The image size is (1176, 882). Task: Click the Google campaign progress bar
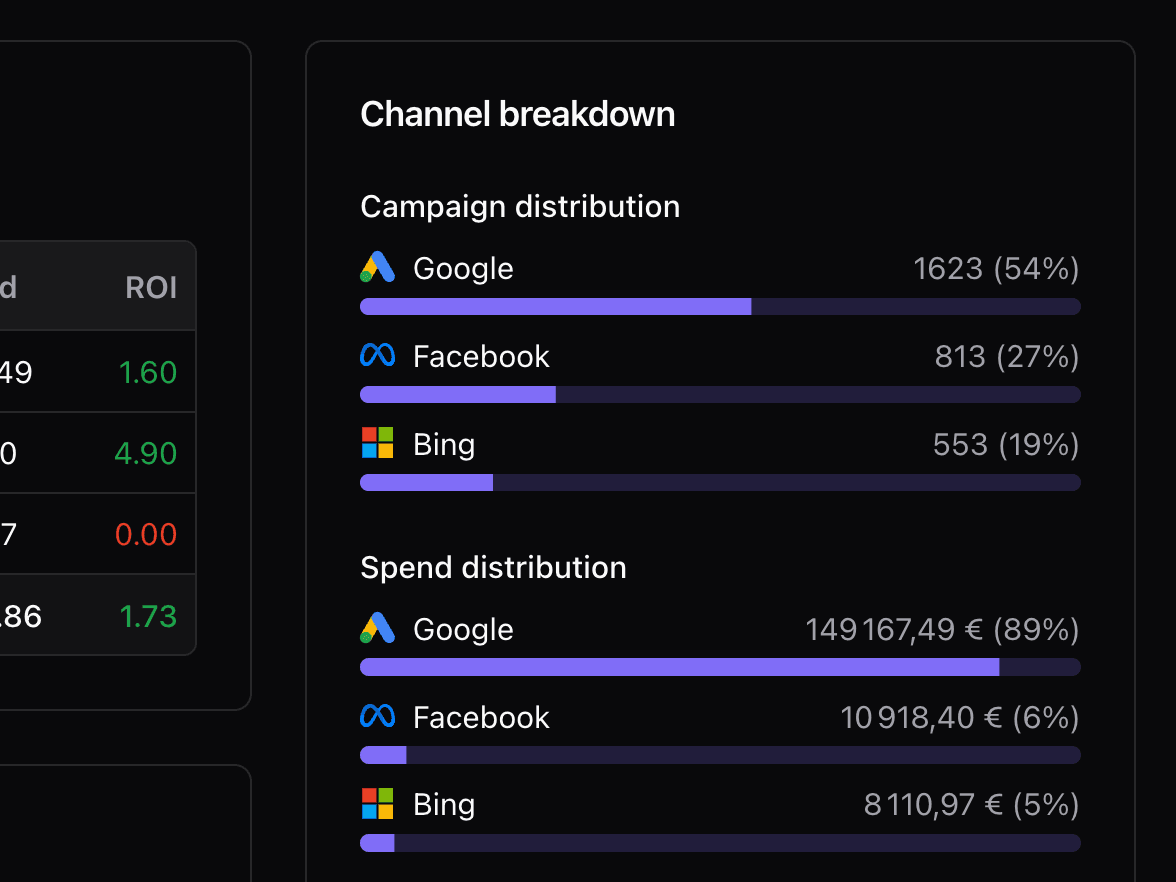[x=720, y=306]
